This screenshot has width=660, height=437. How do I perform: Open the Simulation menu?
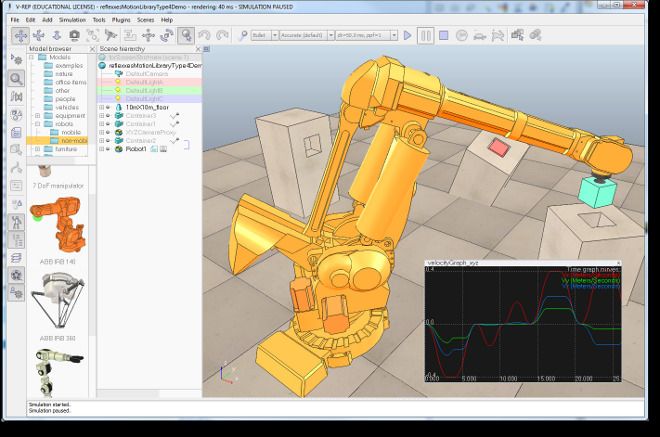(x=71, y=19)
